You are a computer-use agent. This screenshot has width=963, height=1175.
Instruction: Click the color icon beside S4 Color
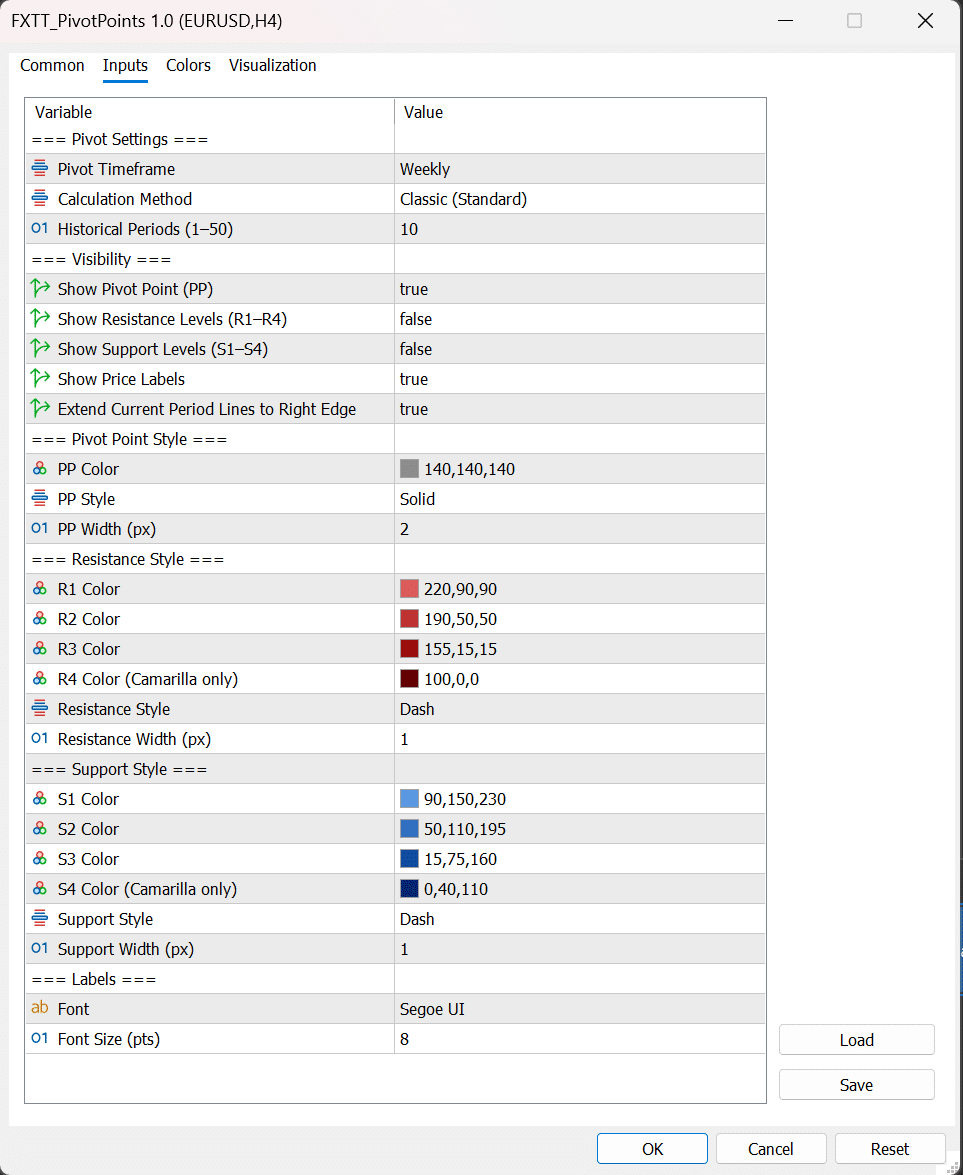click(40, 889)
